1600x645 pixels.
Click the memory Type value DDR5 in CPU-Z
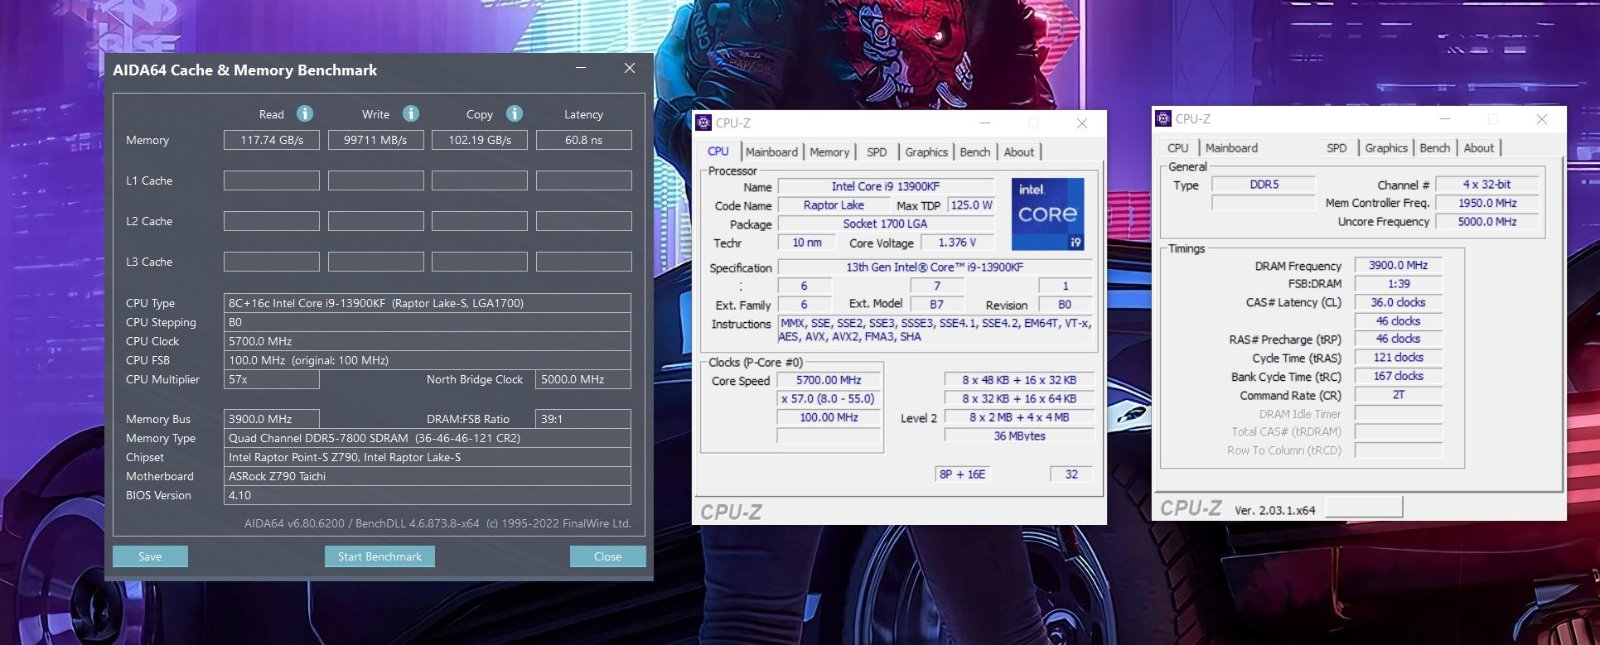pyautogui.click(x=1264, y=185)
